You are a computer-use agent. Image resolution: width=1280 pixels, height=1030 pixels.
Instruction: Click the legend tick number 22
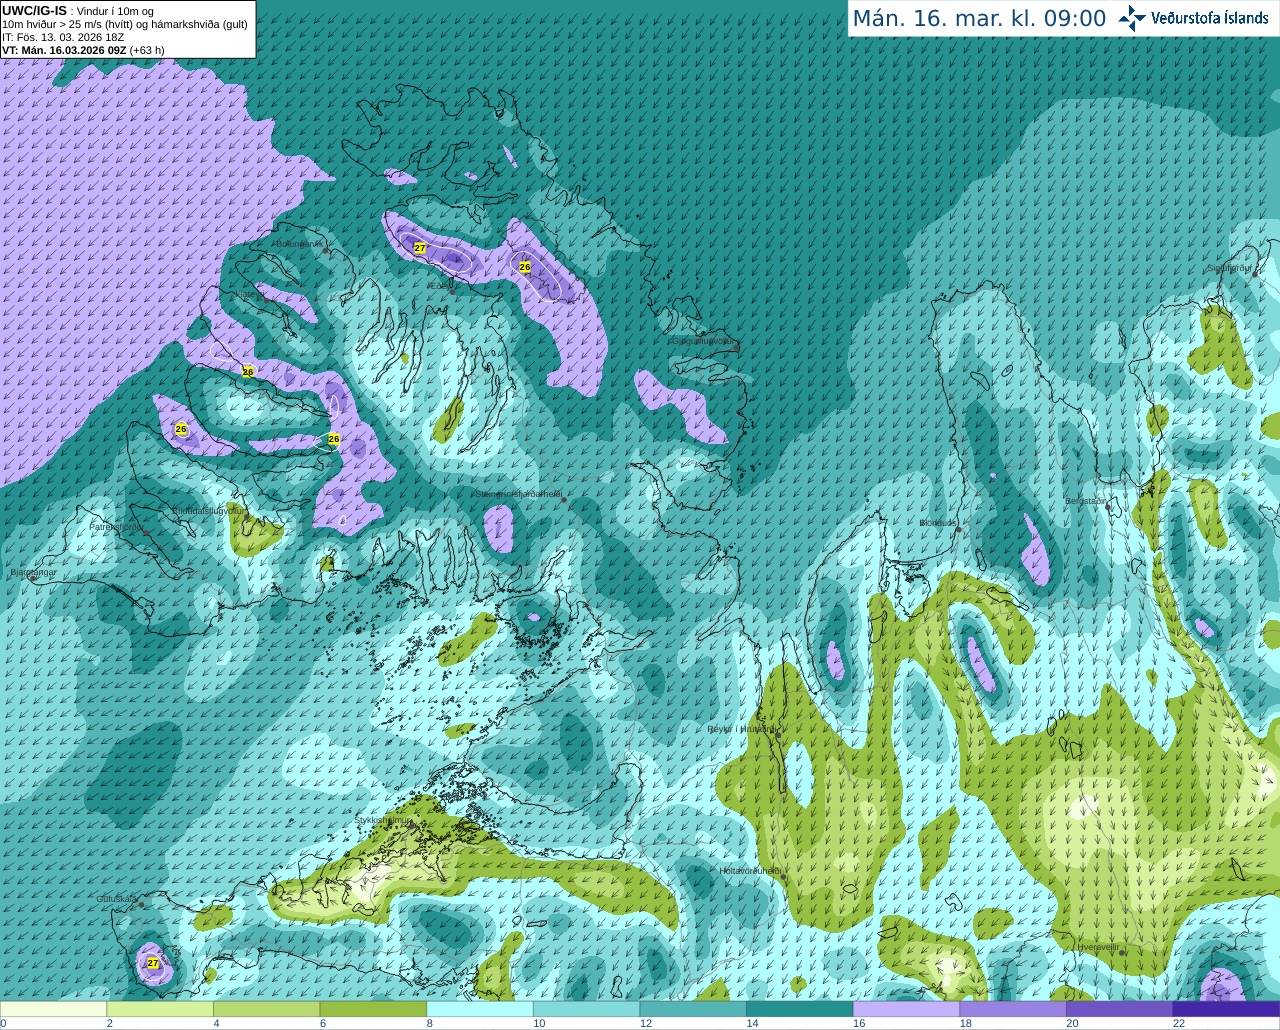1179,1023
